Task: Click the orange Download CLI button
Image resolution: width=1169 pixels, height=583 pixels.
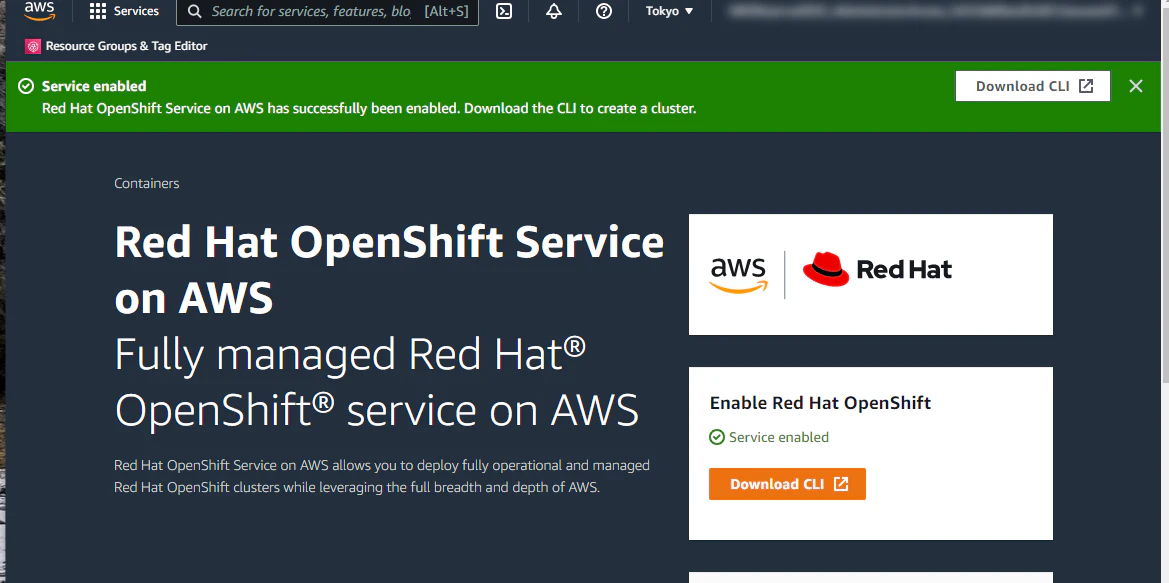Action: click(x=787, y=484)
